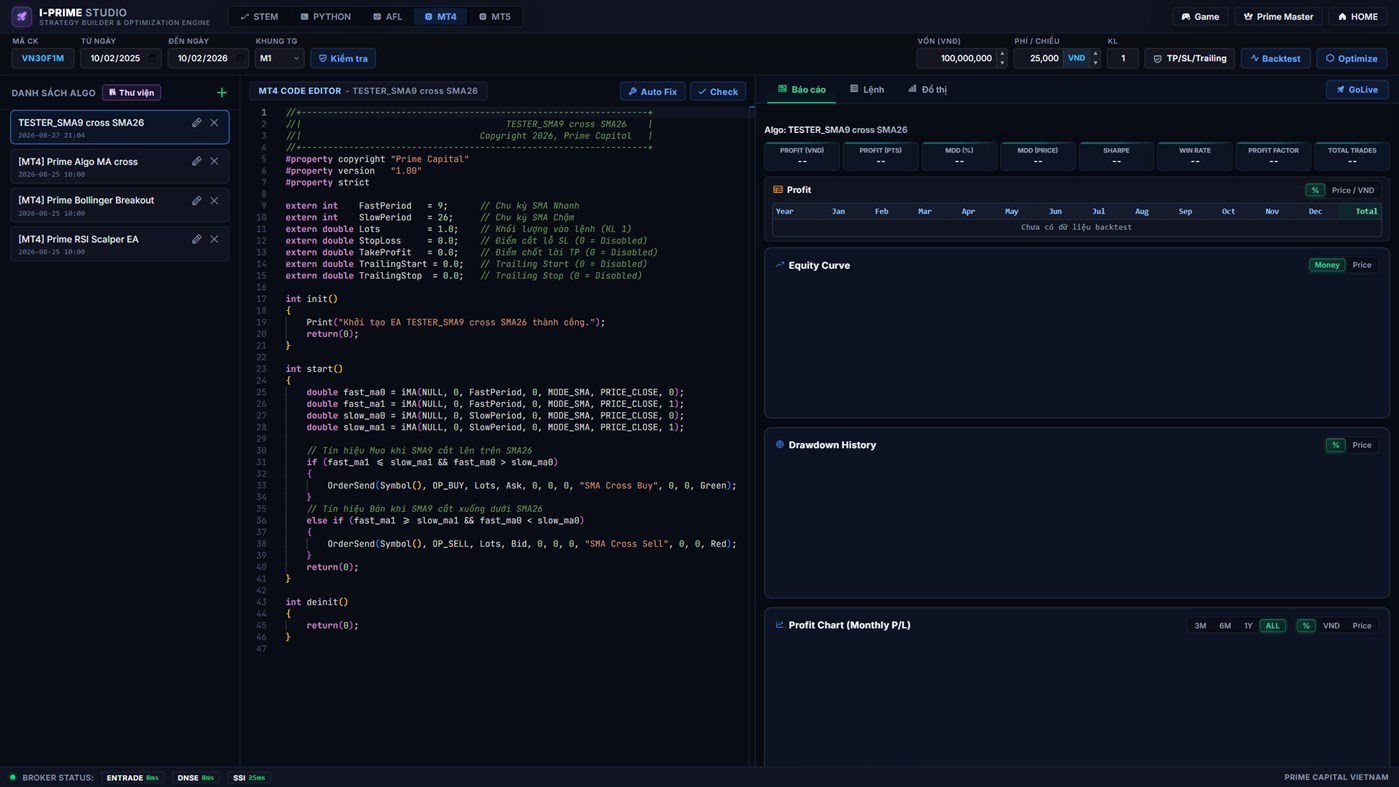Increase the Phí / Chiều fee value
This screenshot has height=787, width=1399.
pos(1095,54)
